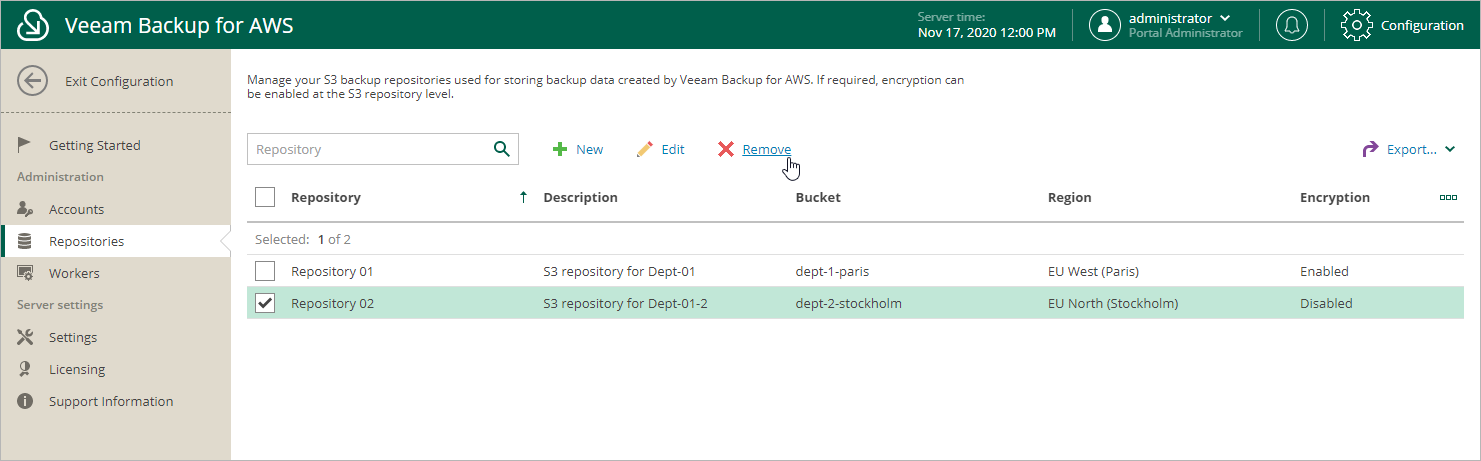Click Exit Configuration link
This screenshot has width=1481, height=461.
(x=119, y=82)
